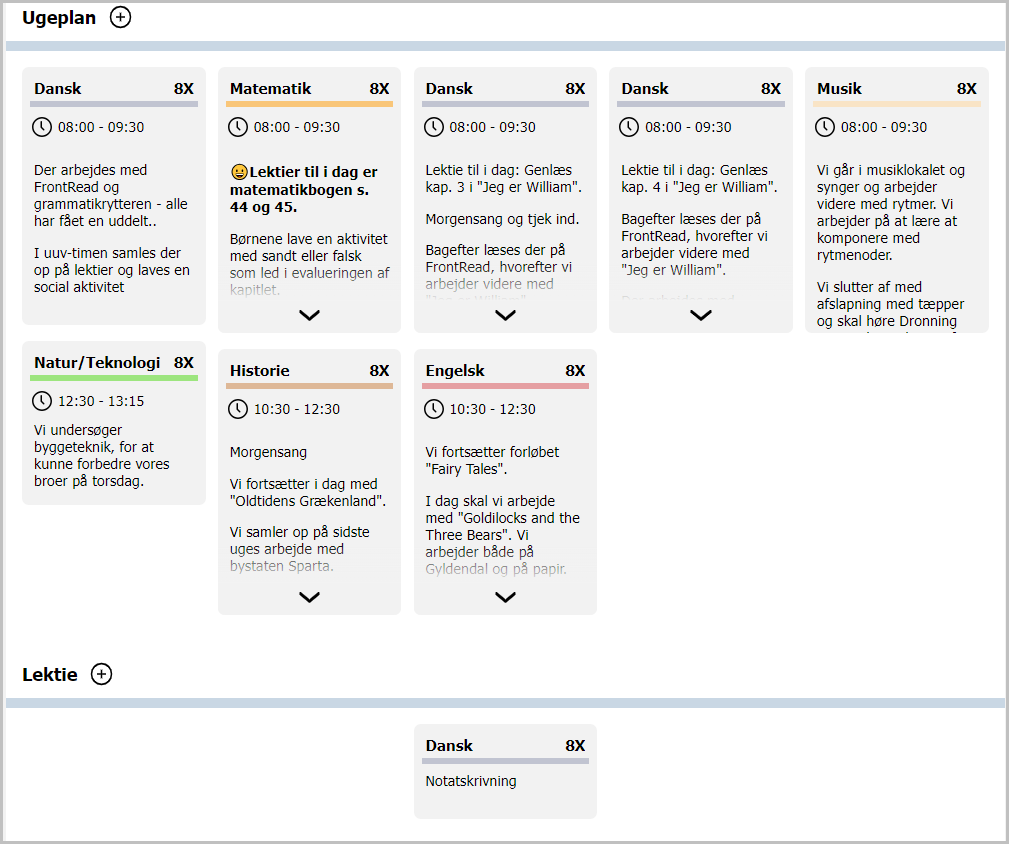Click the clock icon in the Historie card

(x=238, y=409)
